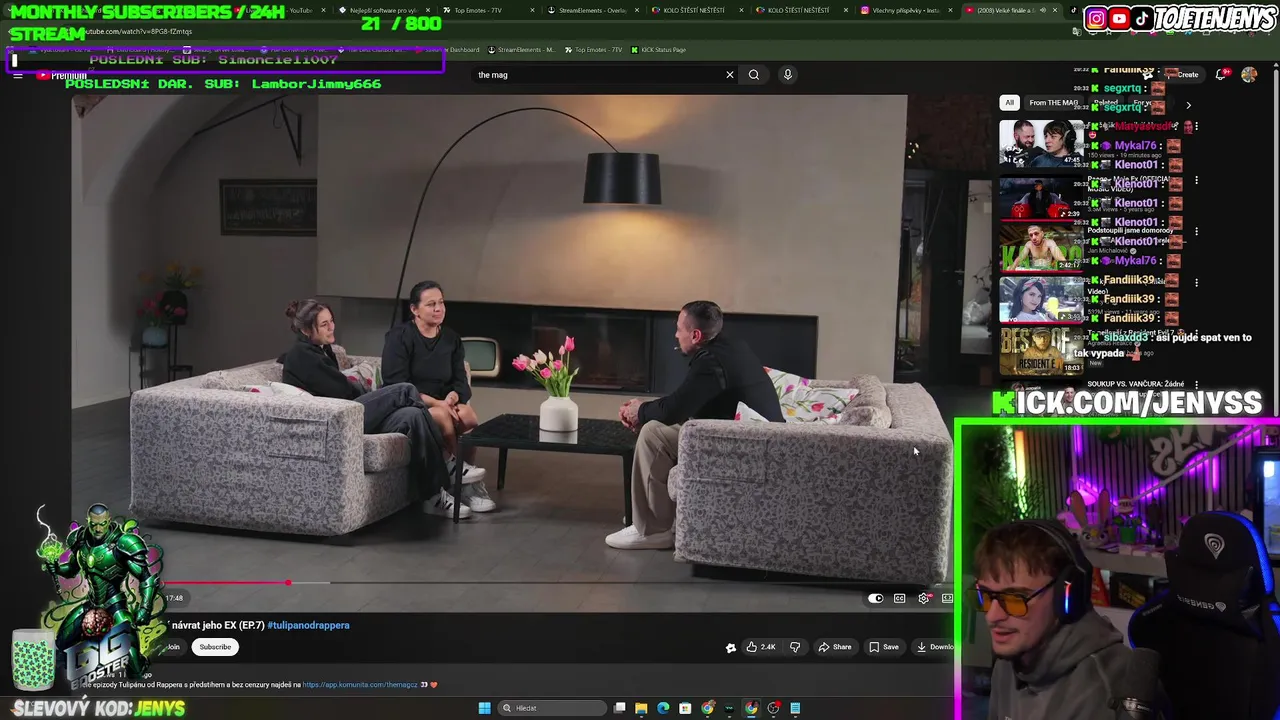Open YouTube notifications bell
Image resolution: width=1280 pixels, height=720 pixels.
click(1221, 74)
